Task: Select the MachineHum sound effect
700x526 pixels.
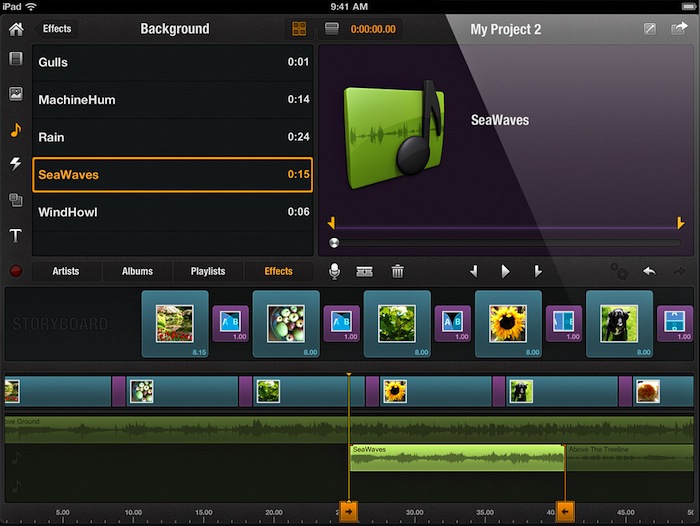Action: pos(173,100)
